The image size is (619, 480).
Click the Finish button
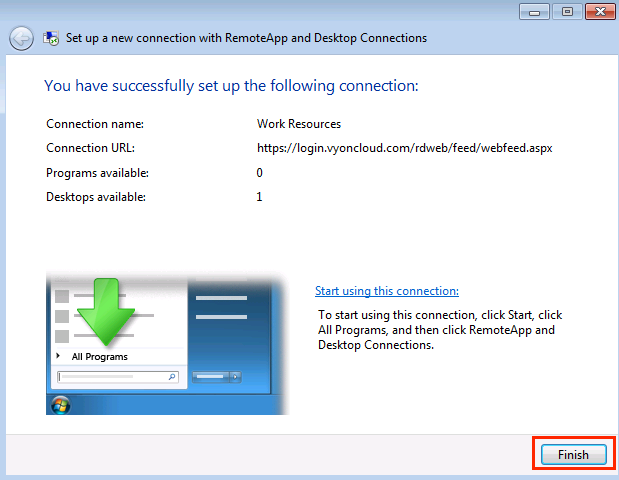573,454
